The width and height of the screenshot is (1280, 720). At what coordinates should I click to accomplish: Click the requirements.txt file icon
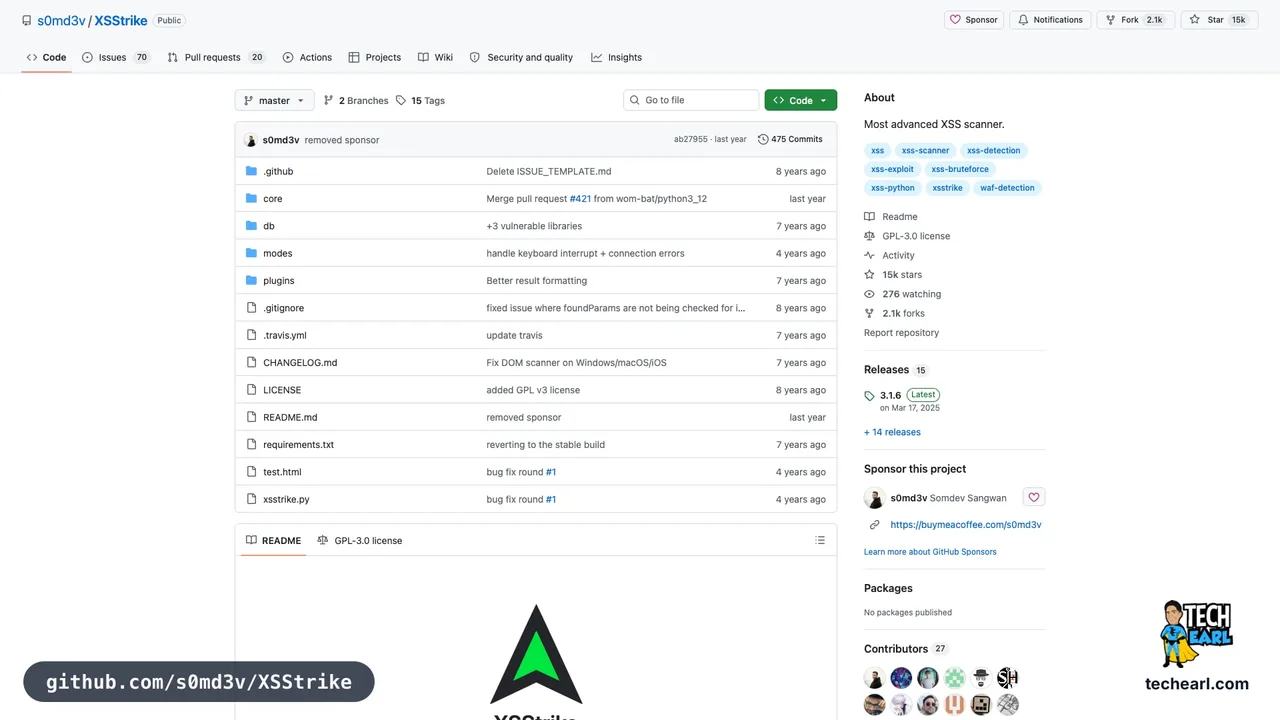click(x=252, y=445)
